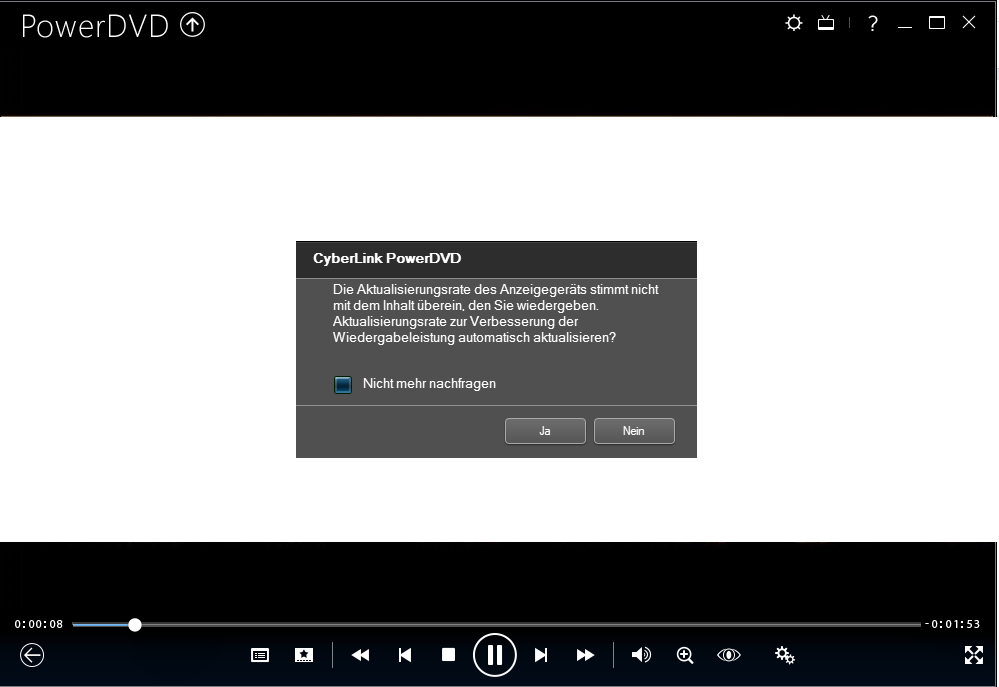Go back with the circled arrow icon
Image resolution: width=999 pixels, height=687 pixels.
coord(32,655)
